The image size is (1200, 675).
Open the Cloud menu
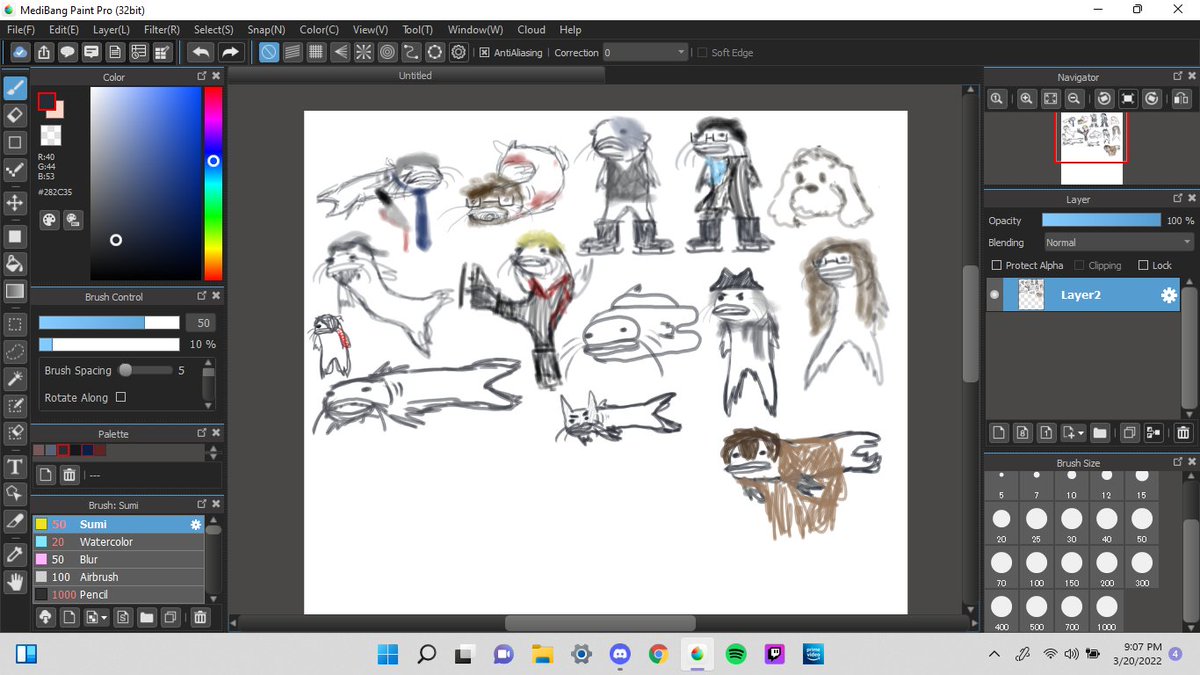[531, 30]
